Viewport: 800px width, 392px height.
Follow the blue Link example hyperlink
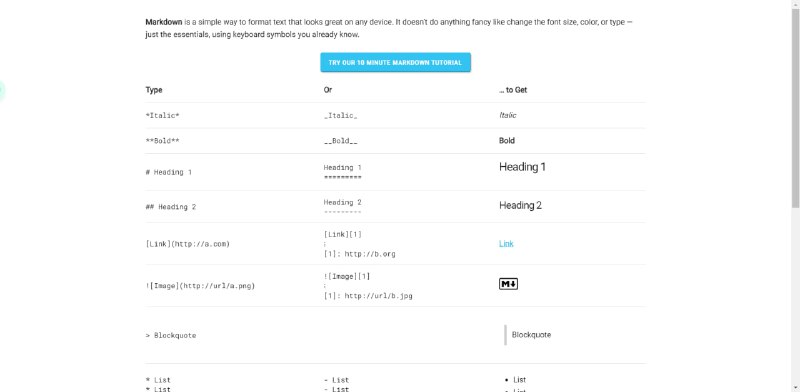pyautogui.click(x=506, y=243)
